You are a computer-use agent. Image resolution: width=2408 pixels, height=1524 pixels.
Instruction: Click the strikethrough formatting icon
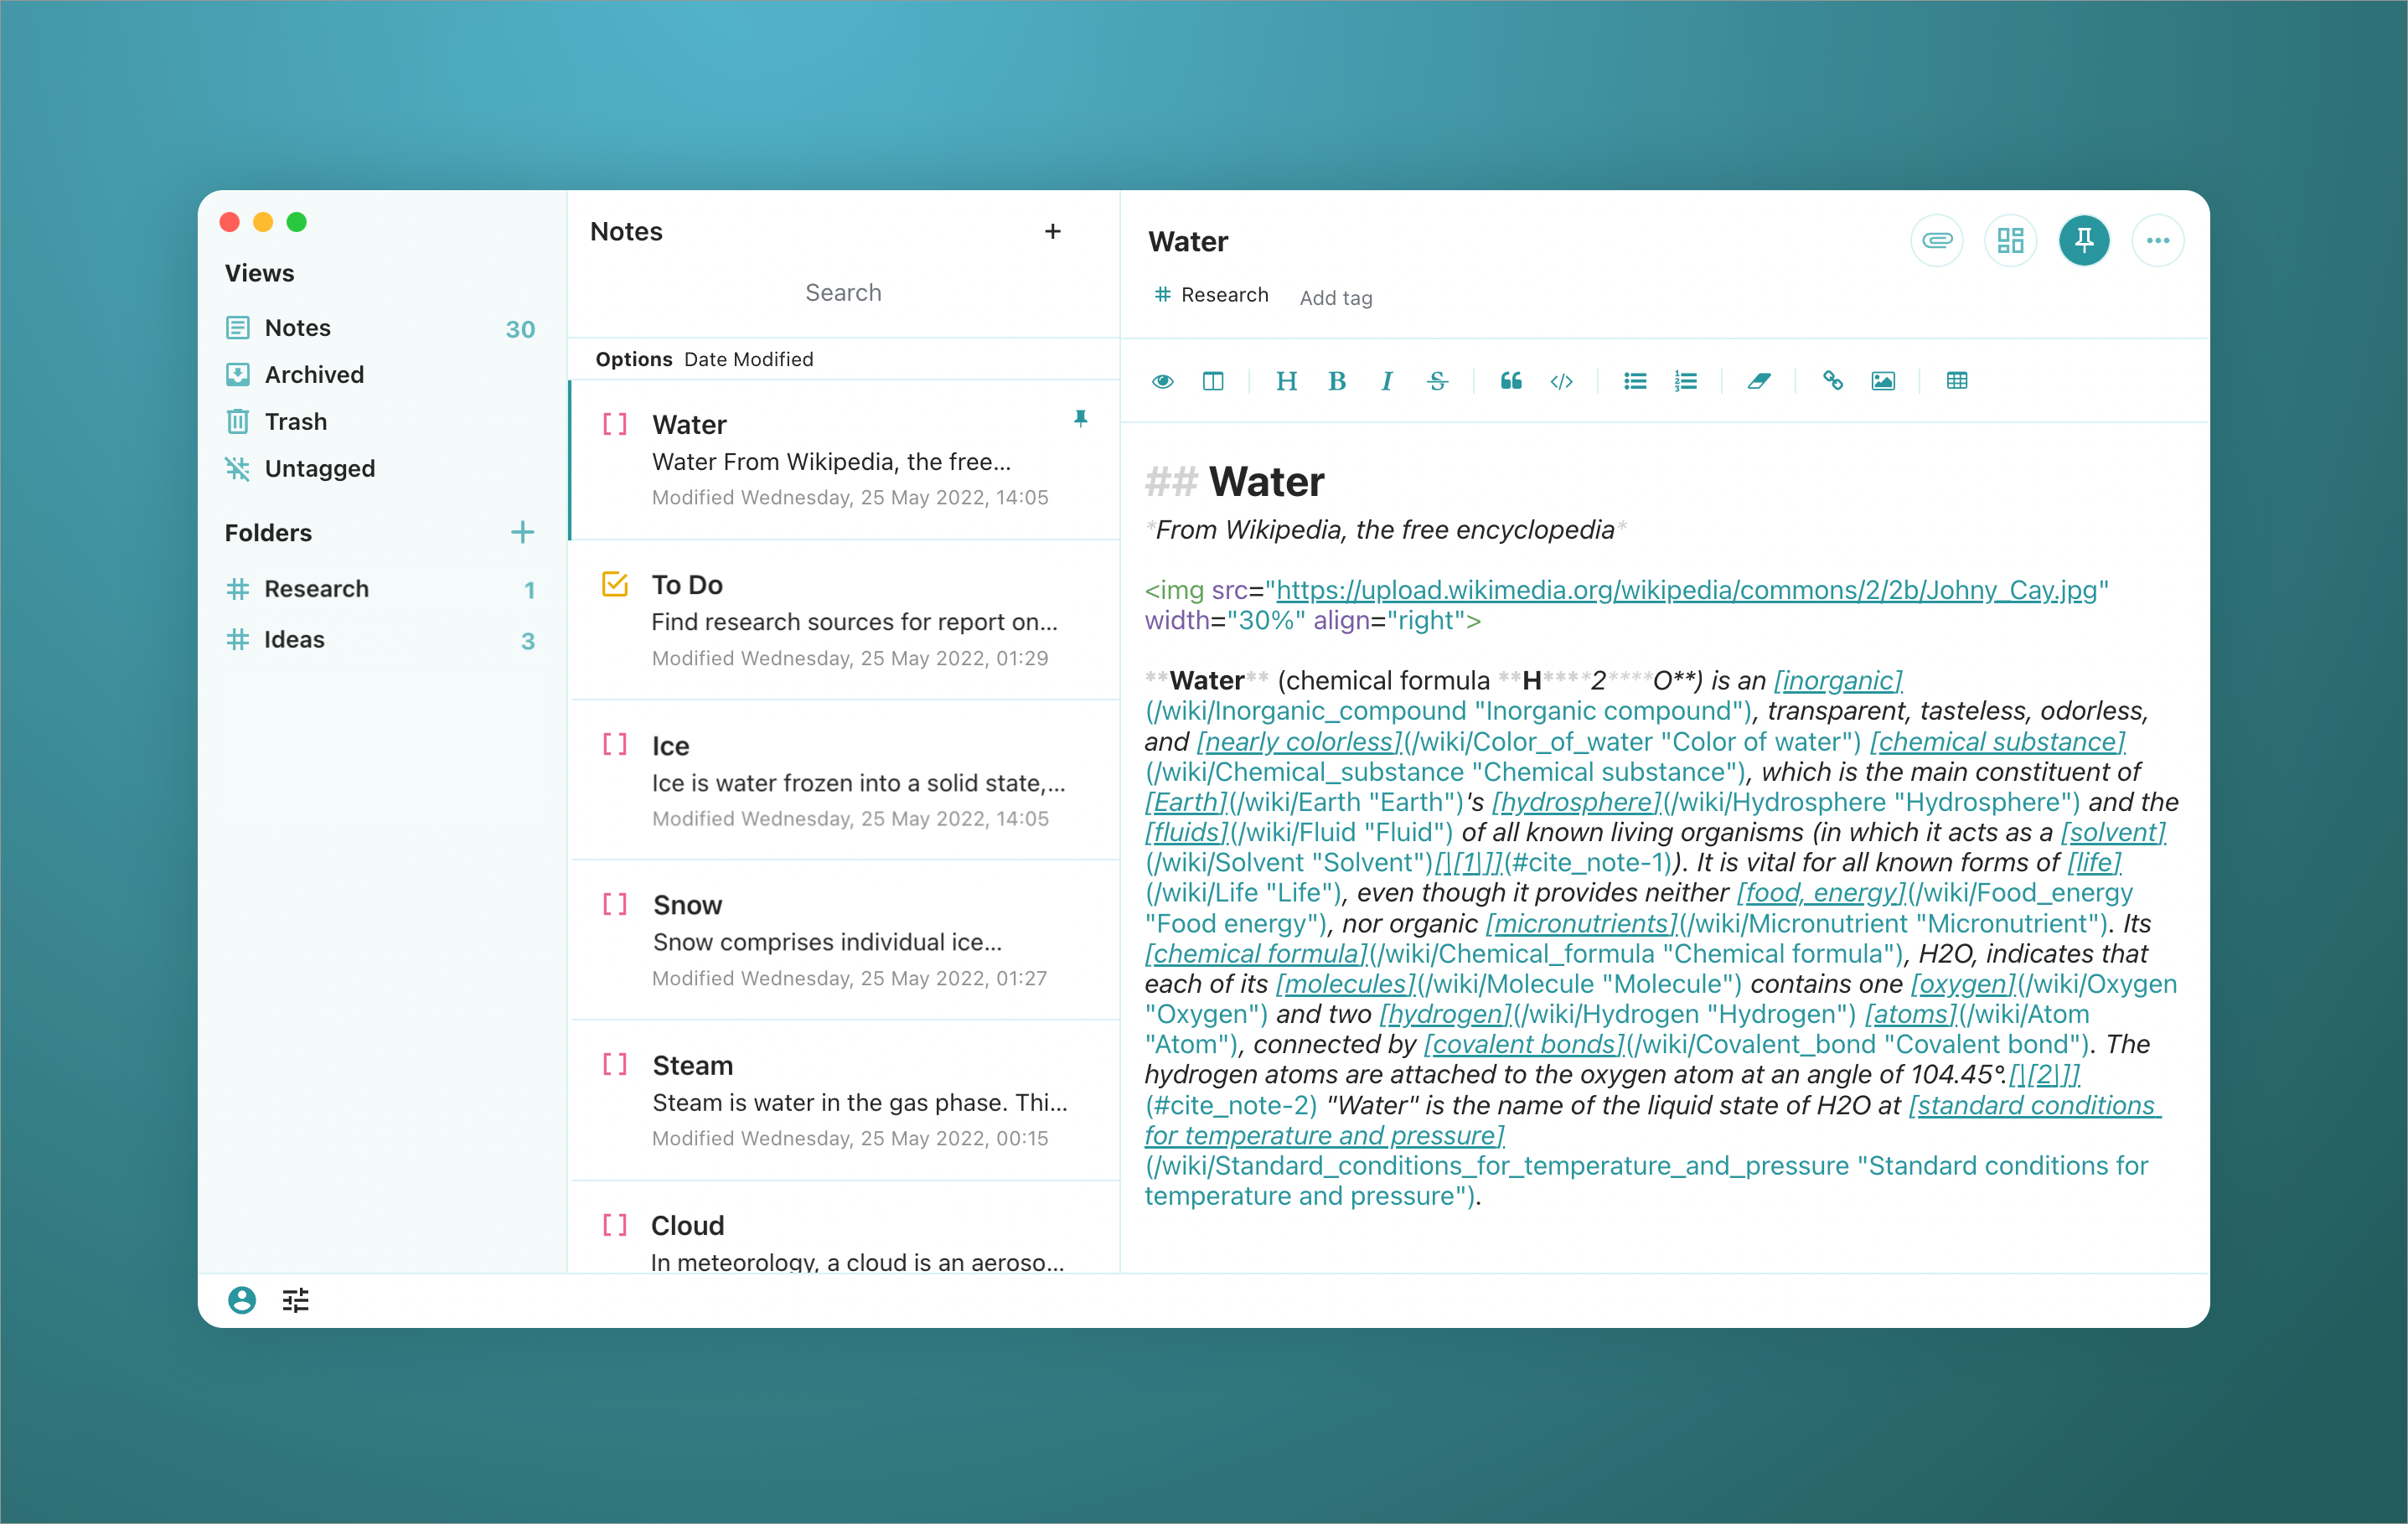point(1439,381)
